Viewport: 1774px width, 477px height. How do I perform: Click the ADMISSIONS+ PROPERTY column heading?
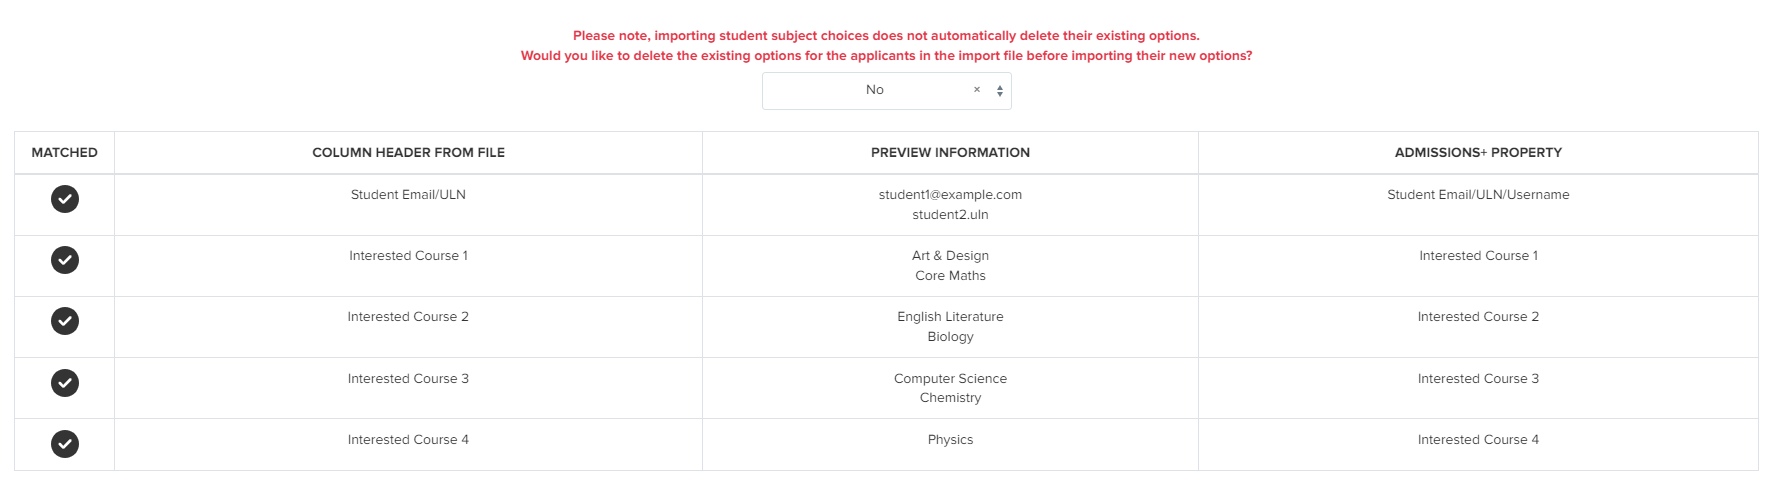click(x=1478, y=153)
